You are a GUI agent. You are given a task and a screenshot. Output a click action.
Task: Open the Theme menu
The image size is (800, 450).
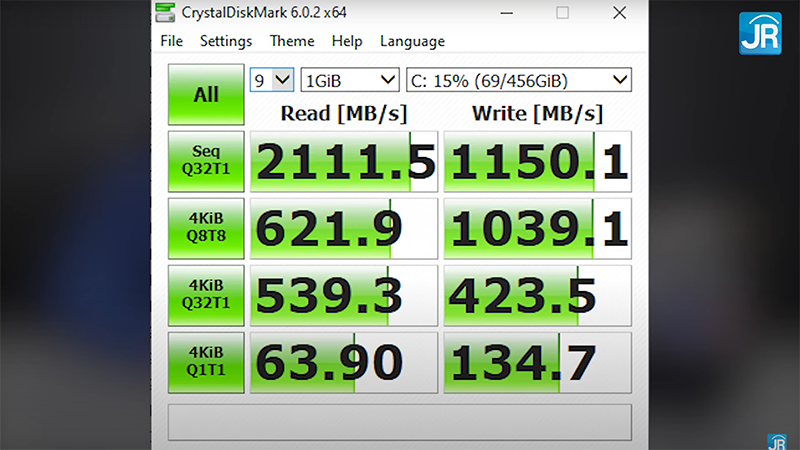click(292, 41)
